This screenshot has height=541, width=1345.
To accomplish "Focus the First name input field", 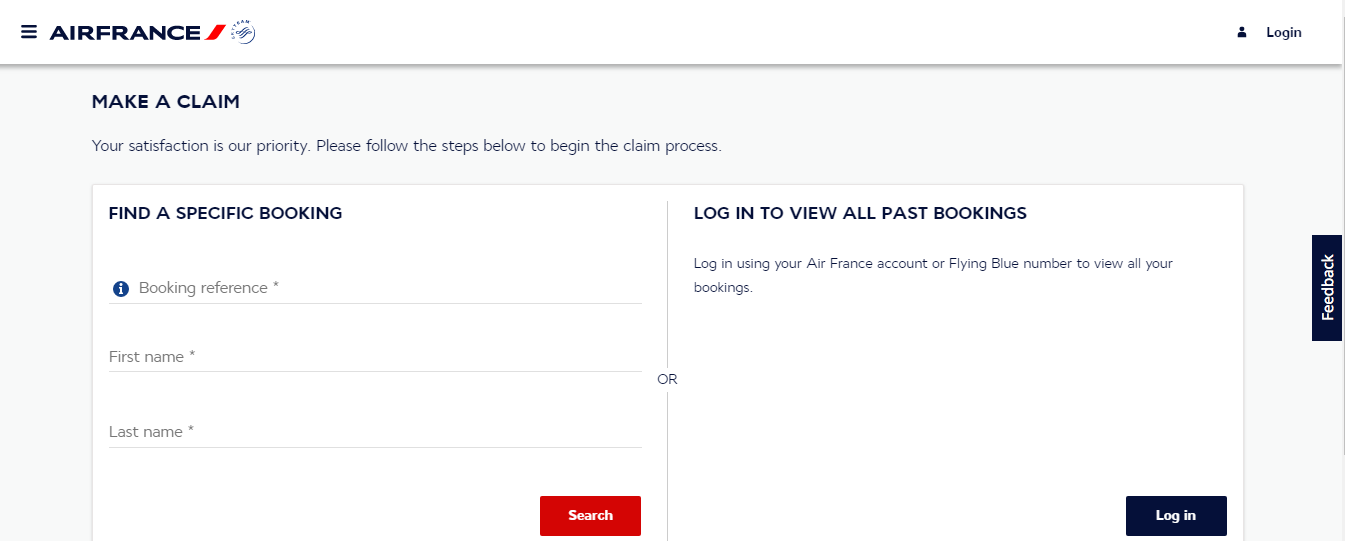I will (375, 357).
